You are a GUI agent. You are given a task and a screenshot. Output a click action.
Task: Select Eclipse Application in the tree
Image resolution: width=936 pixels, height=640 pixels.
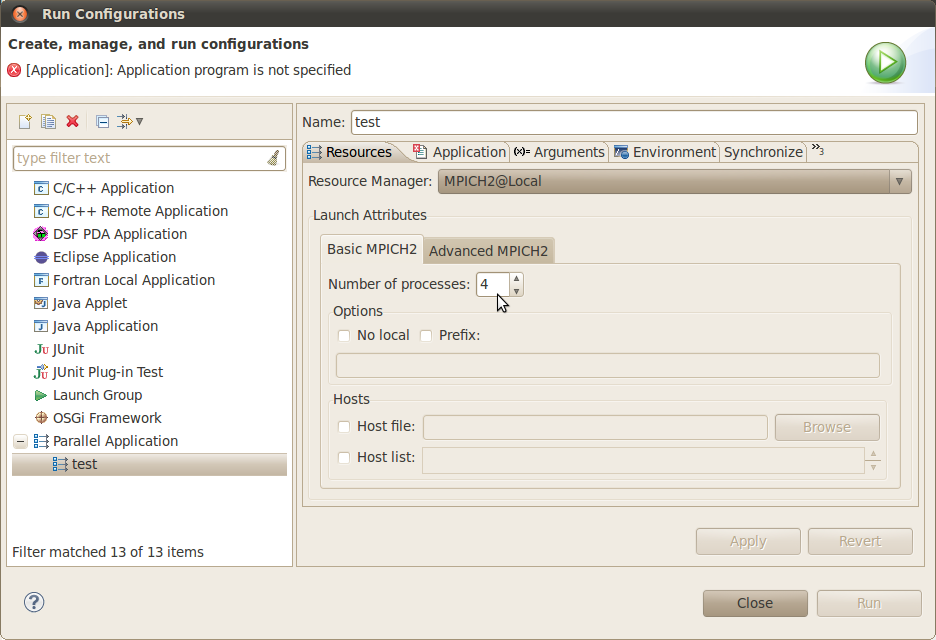pos(114,257)
